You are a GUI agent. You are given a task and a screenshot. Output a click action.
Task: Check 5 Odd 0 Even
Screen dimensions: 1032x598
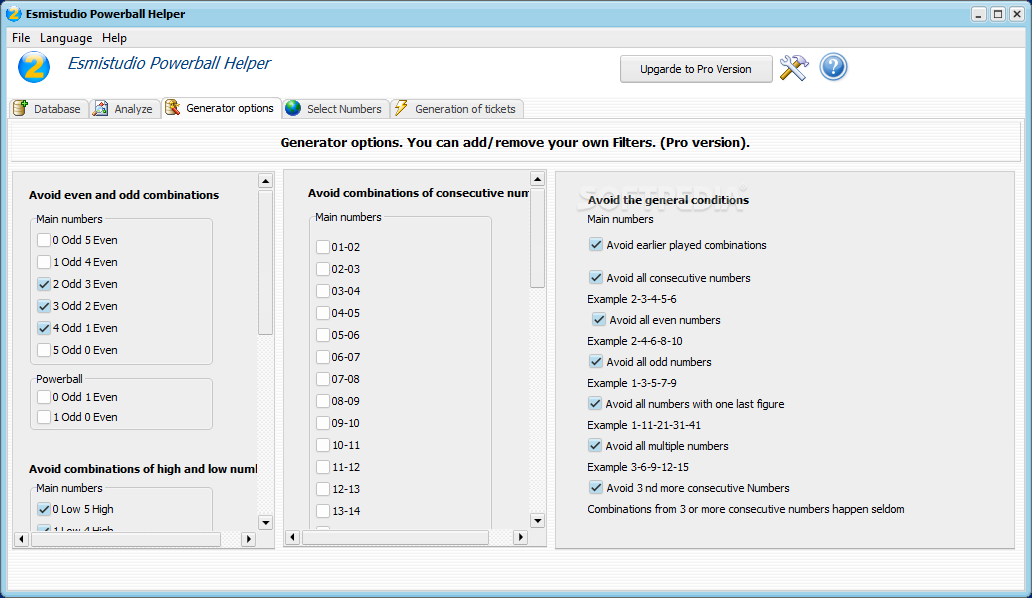point(44,350)
